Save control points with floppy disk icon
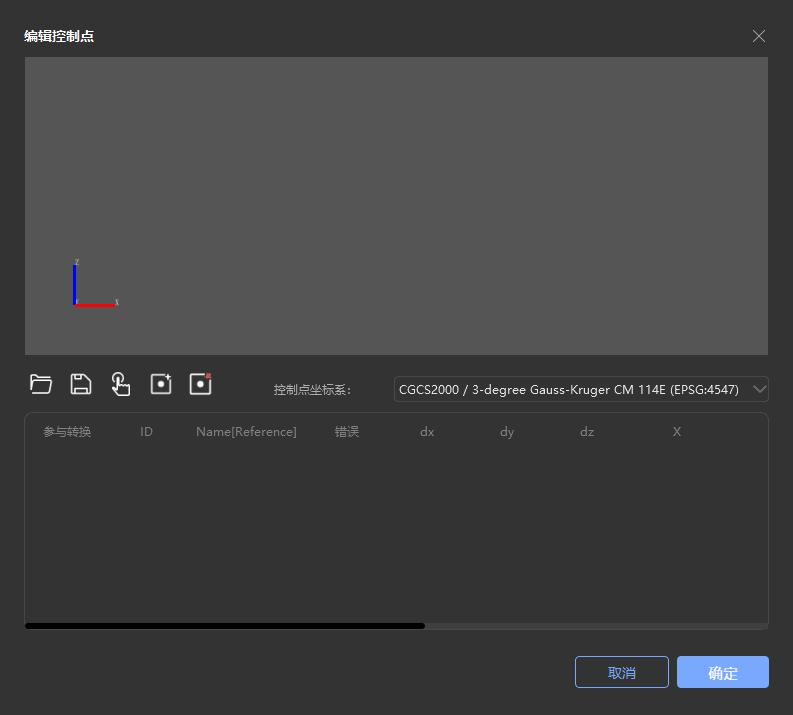Viewport: 793px width, 715px height. click(x=81, y=384)
